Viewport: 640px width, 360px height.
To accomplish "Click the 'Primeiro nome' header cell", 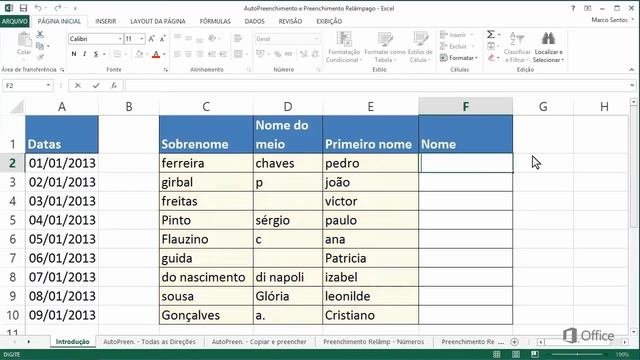I will (x=370, y=134).
